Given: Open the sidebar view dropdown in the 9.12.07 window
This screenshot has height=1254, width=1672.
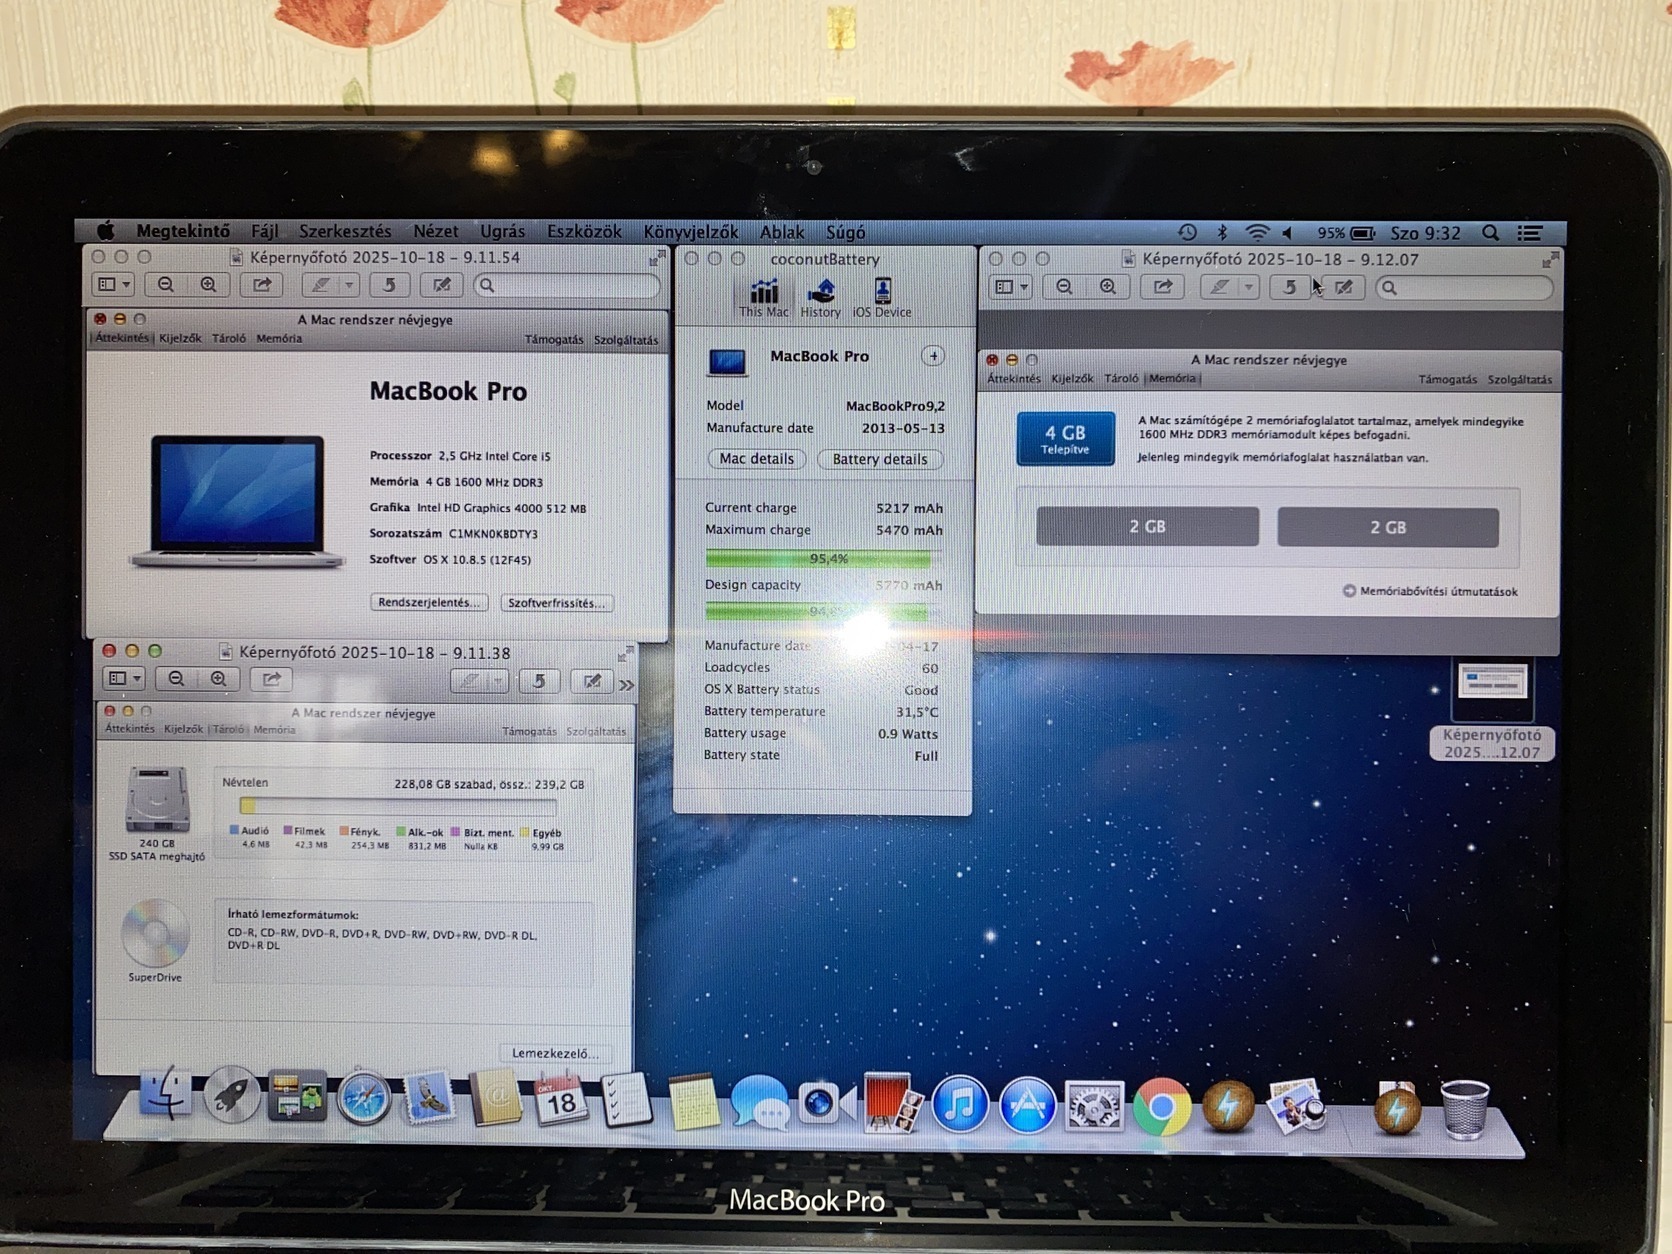Looking at the screenshot, I should point(1010,287).
